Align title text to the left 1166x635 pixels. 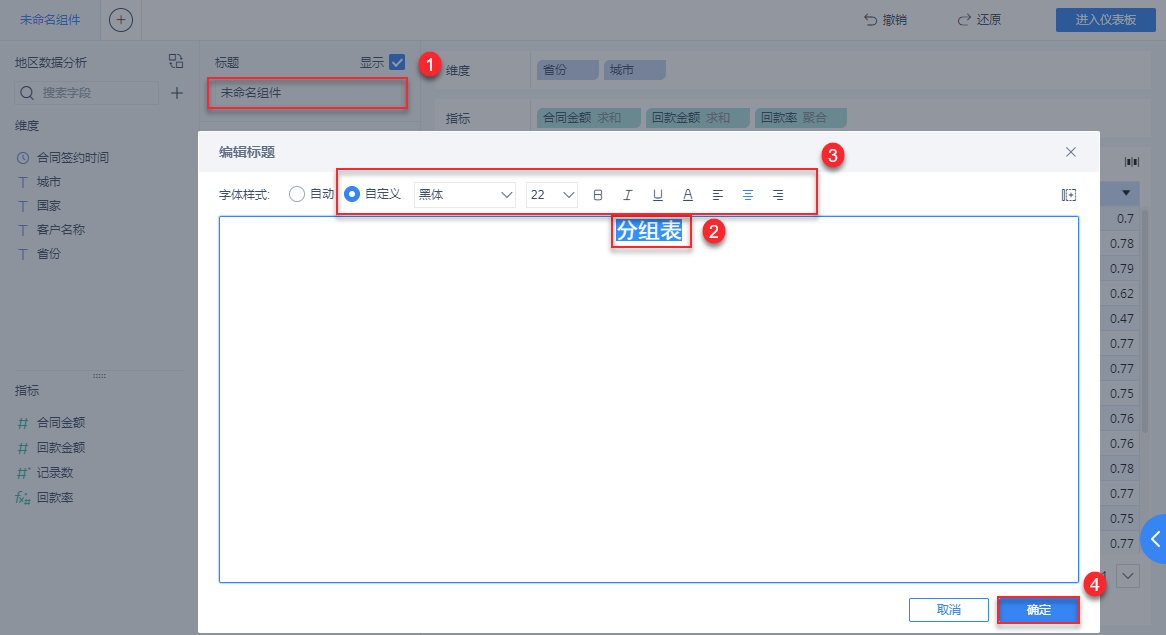point(718,195)
